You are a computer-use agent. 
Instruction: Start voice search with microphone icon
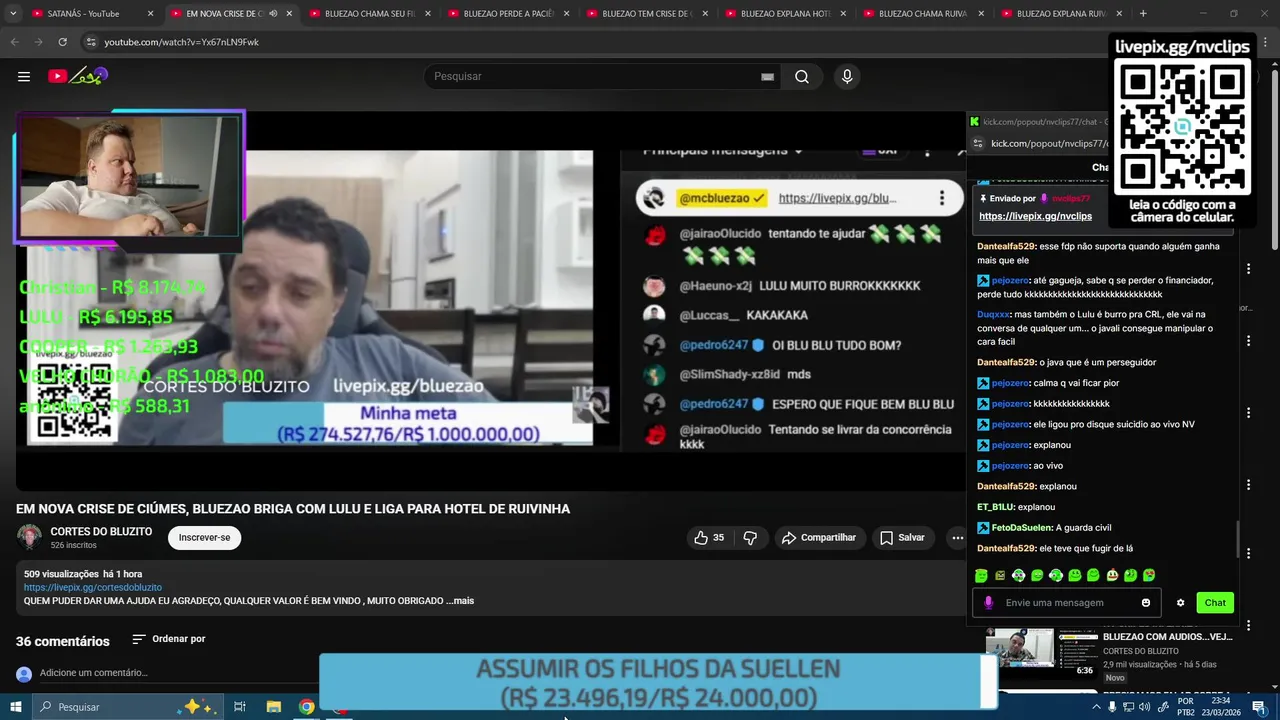[x=847, y=77]
